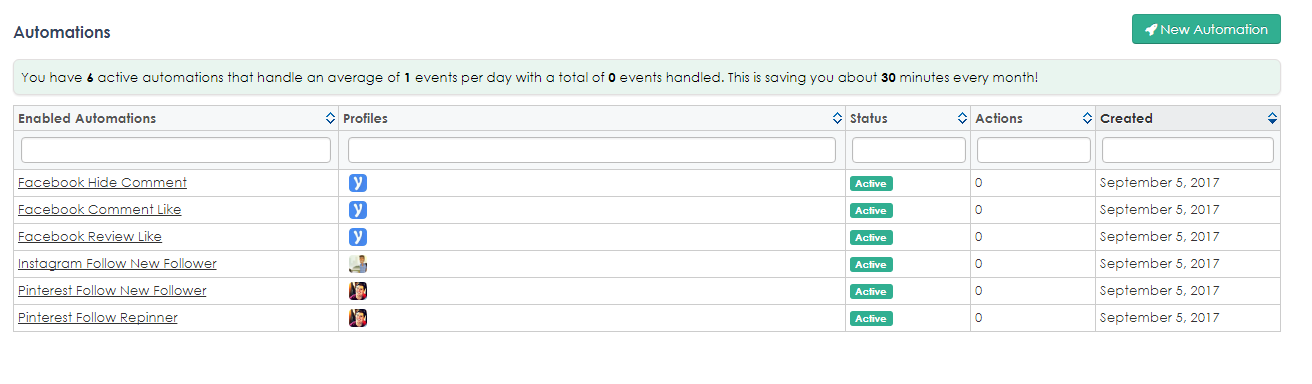The width and height of the screenshot is (1312, 384).
Task: Open the Facebook Hide Comment automation
Action: [102, 182]
